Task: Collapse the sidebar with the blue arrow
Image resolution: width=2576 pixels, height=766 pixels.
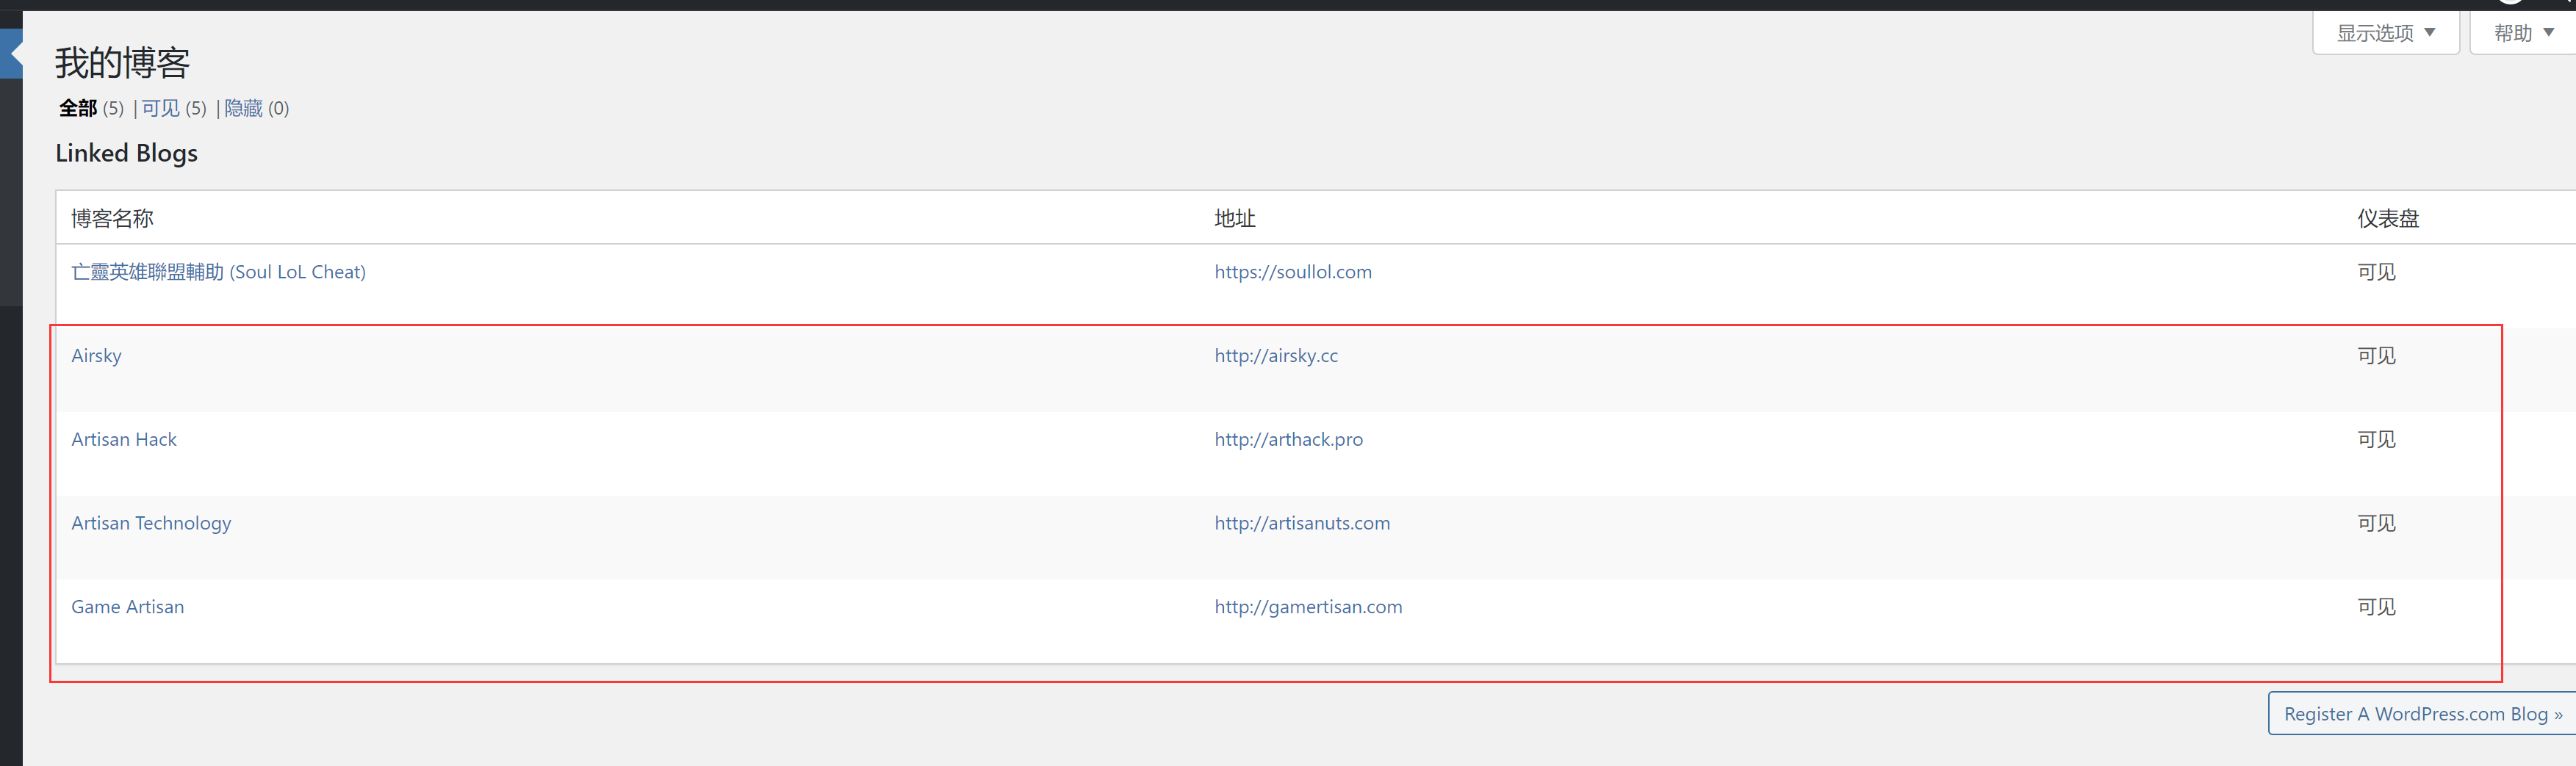Action: pos(12,53)
